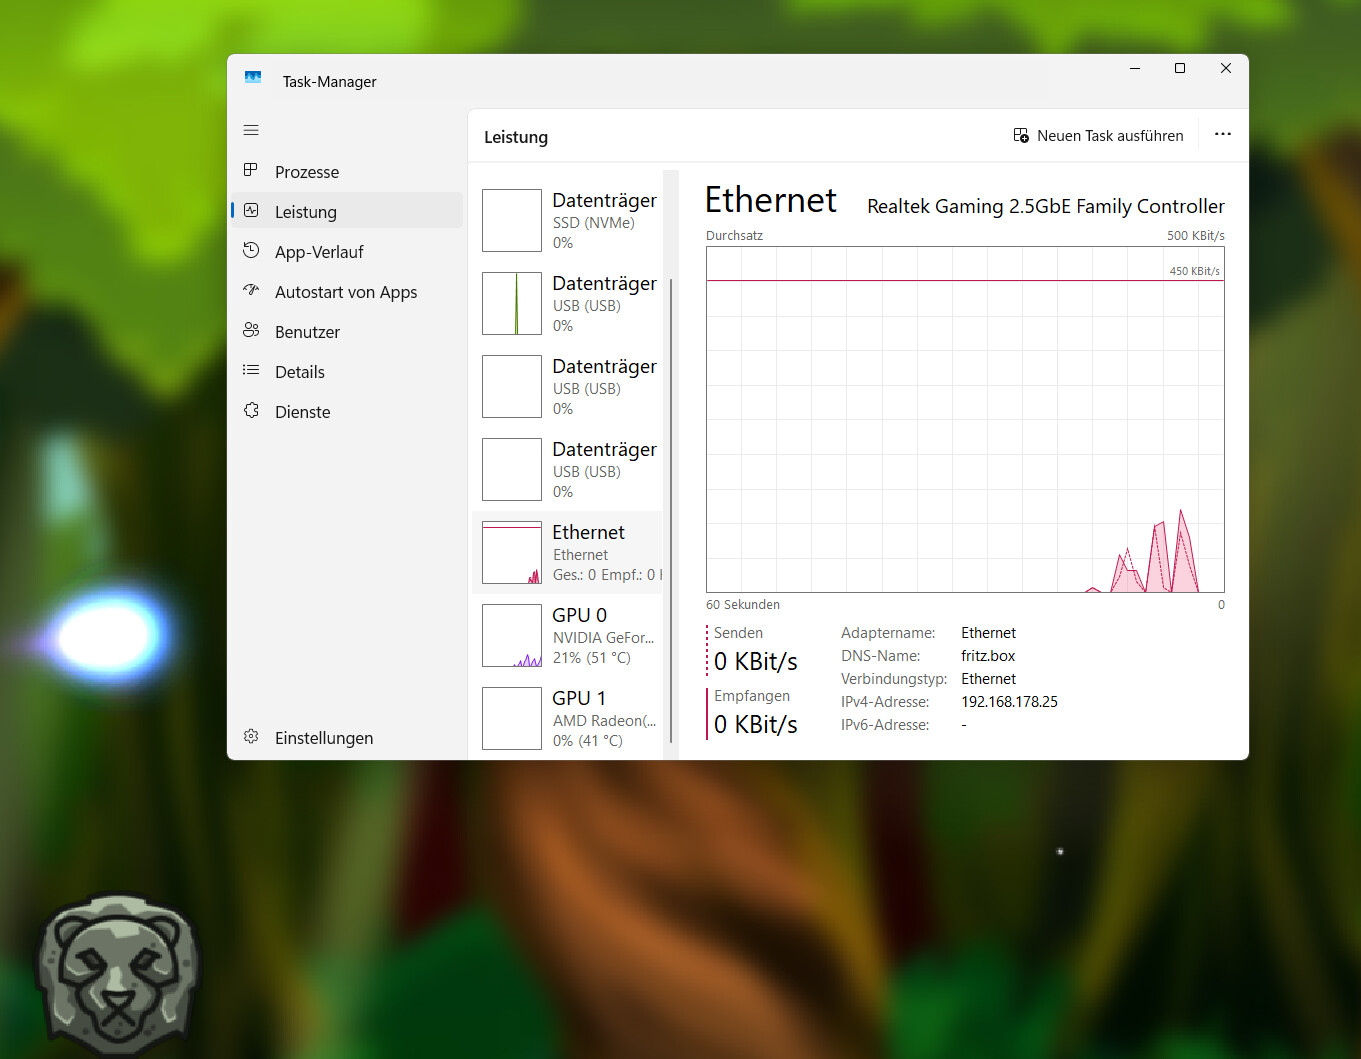The image size is (1361, 1059).
Task: Click the 500 KBit/s scale label
Action: 1196,236
